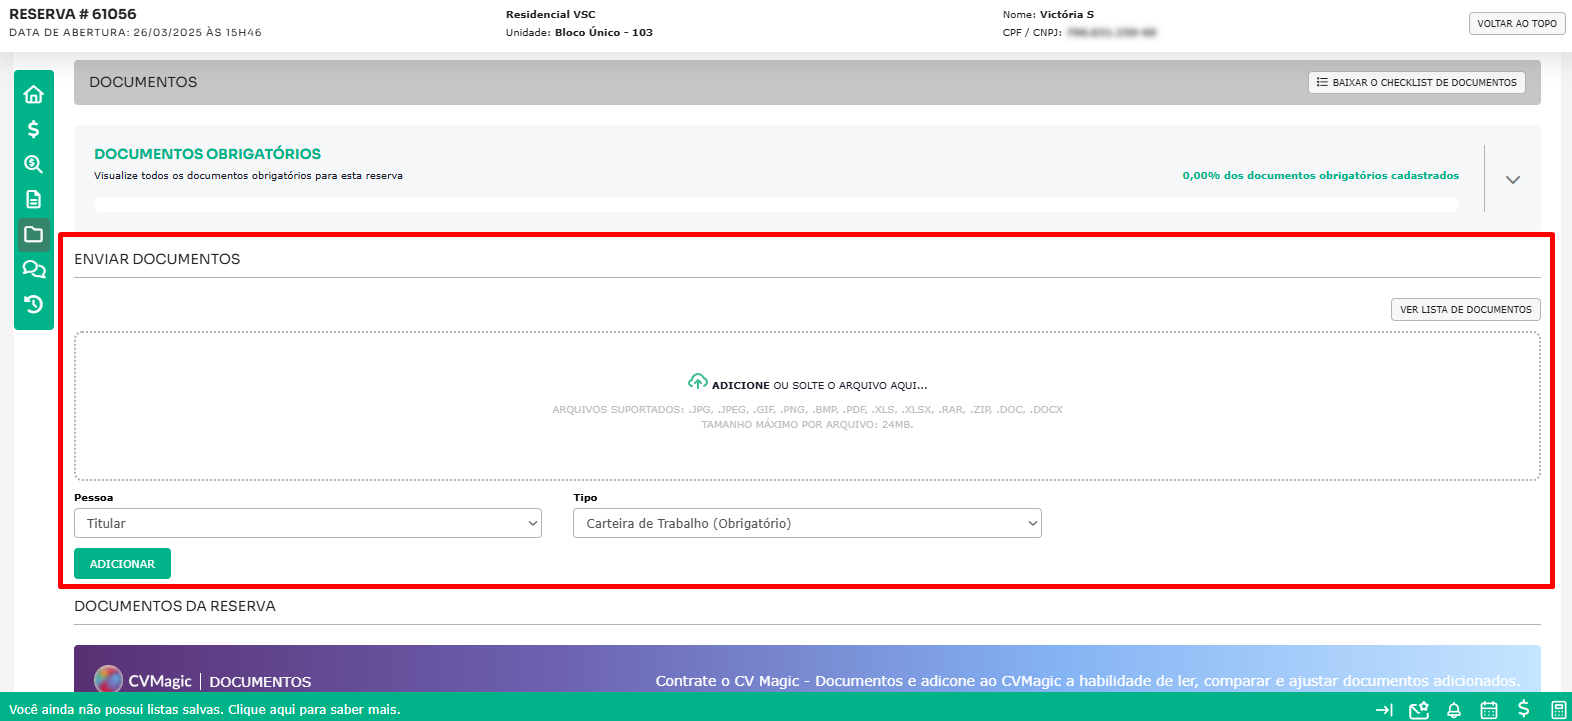Select the folder (documents) sidebar icon
1572x721 pixels.
(33, 234)
